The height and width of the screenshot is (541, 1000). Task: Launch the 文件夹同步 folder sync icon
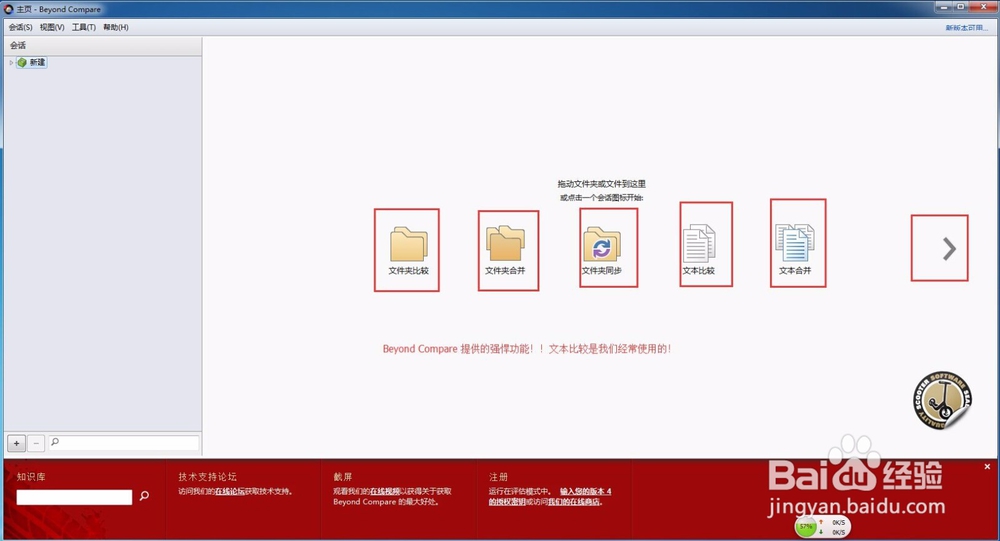pyautogui.click(x=601, y=250)
